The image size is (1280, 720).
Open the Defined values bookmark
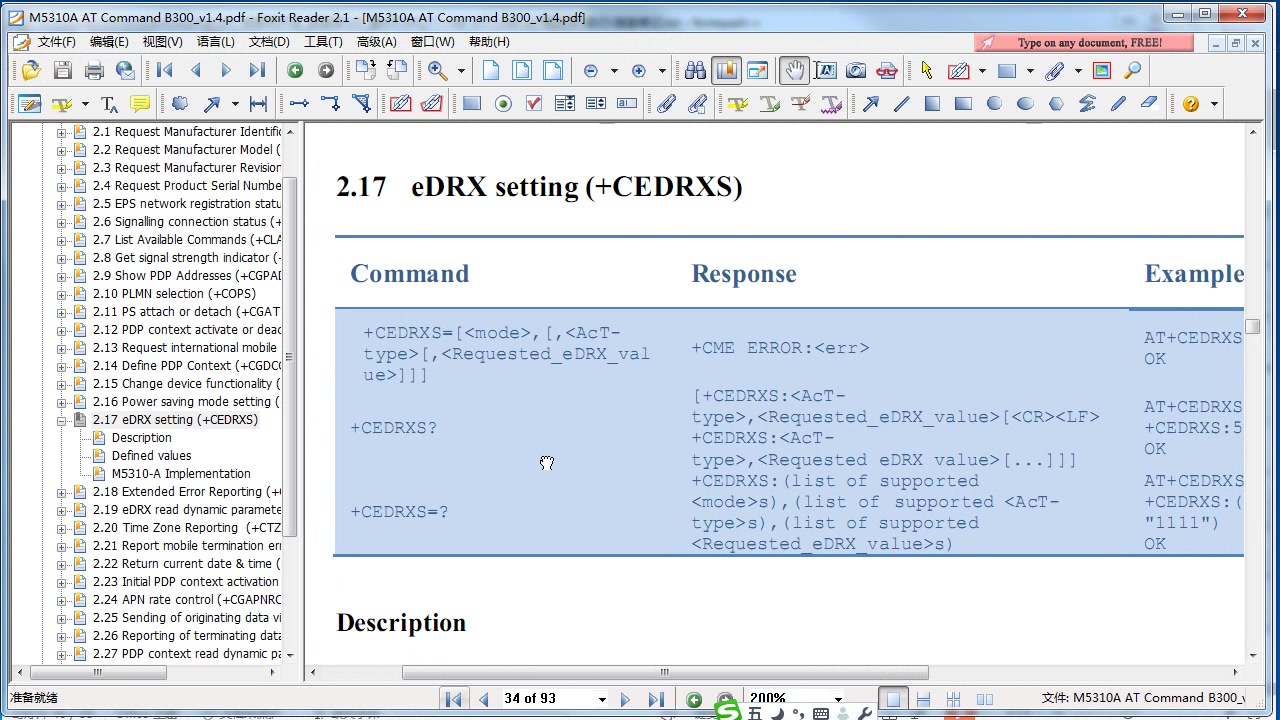click(x=151, y=456)
